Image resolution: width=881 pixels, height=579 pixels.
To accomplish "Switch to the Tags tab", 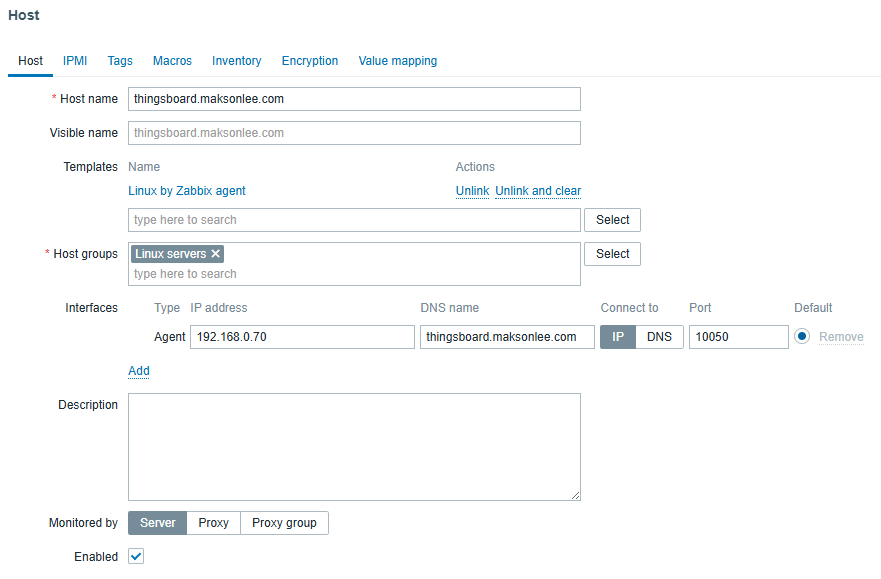I will click(120, 61).
